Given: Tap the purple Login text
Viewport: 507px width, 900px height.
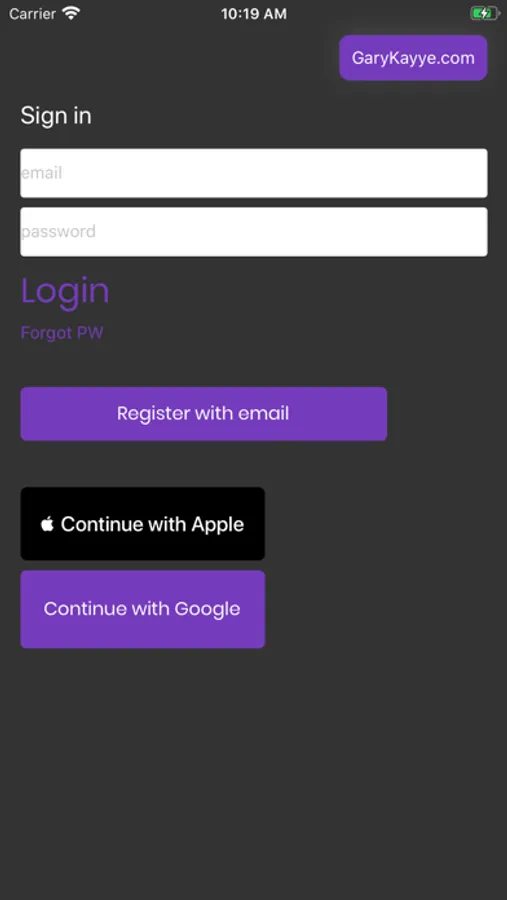Looking at the screenshot, I should (65, 291).
